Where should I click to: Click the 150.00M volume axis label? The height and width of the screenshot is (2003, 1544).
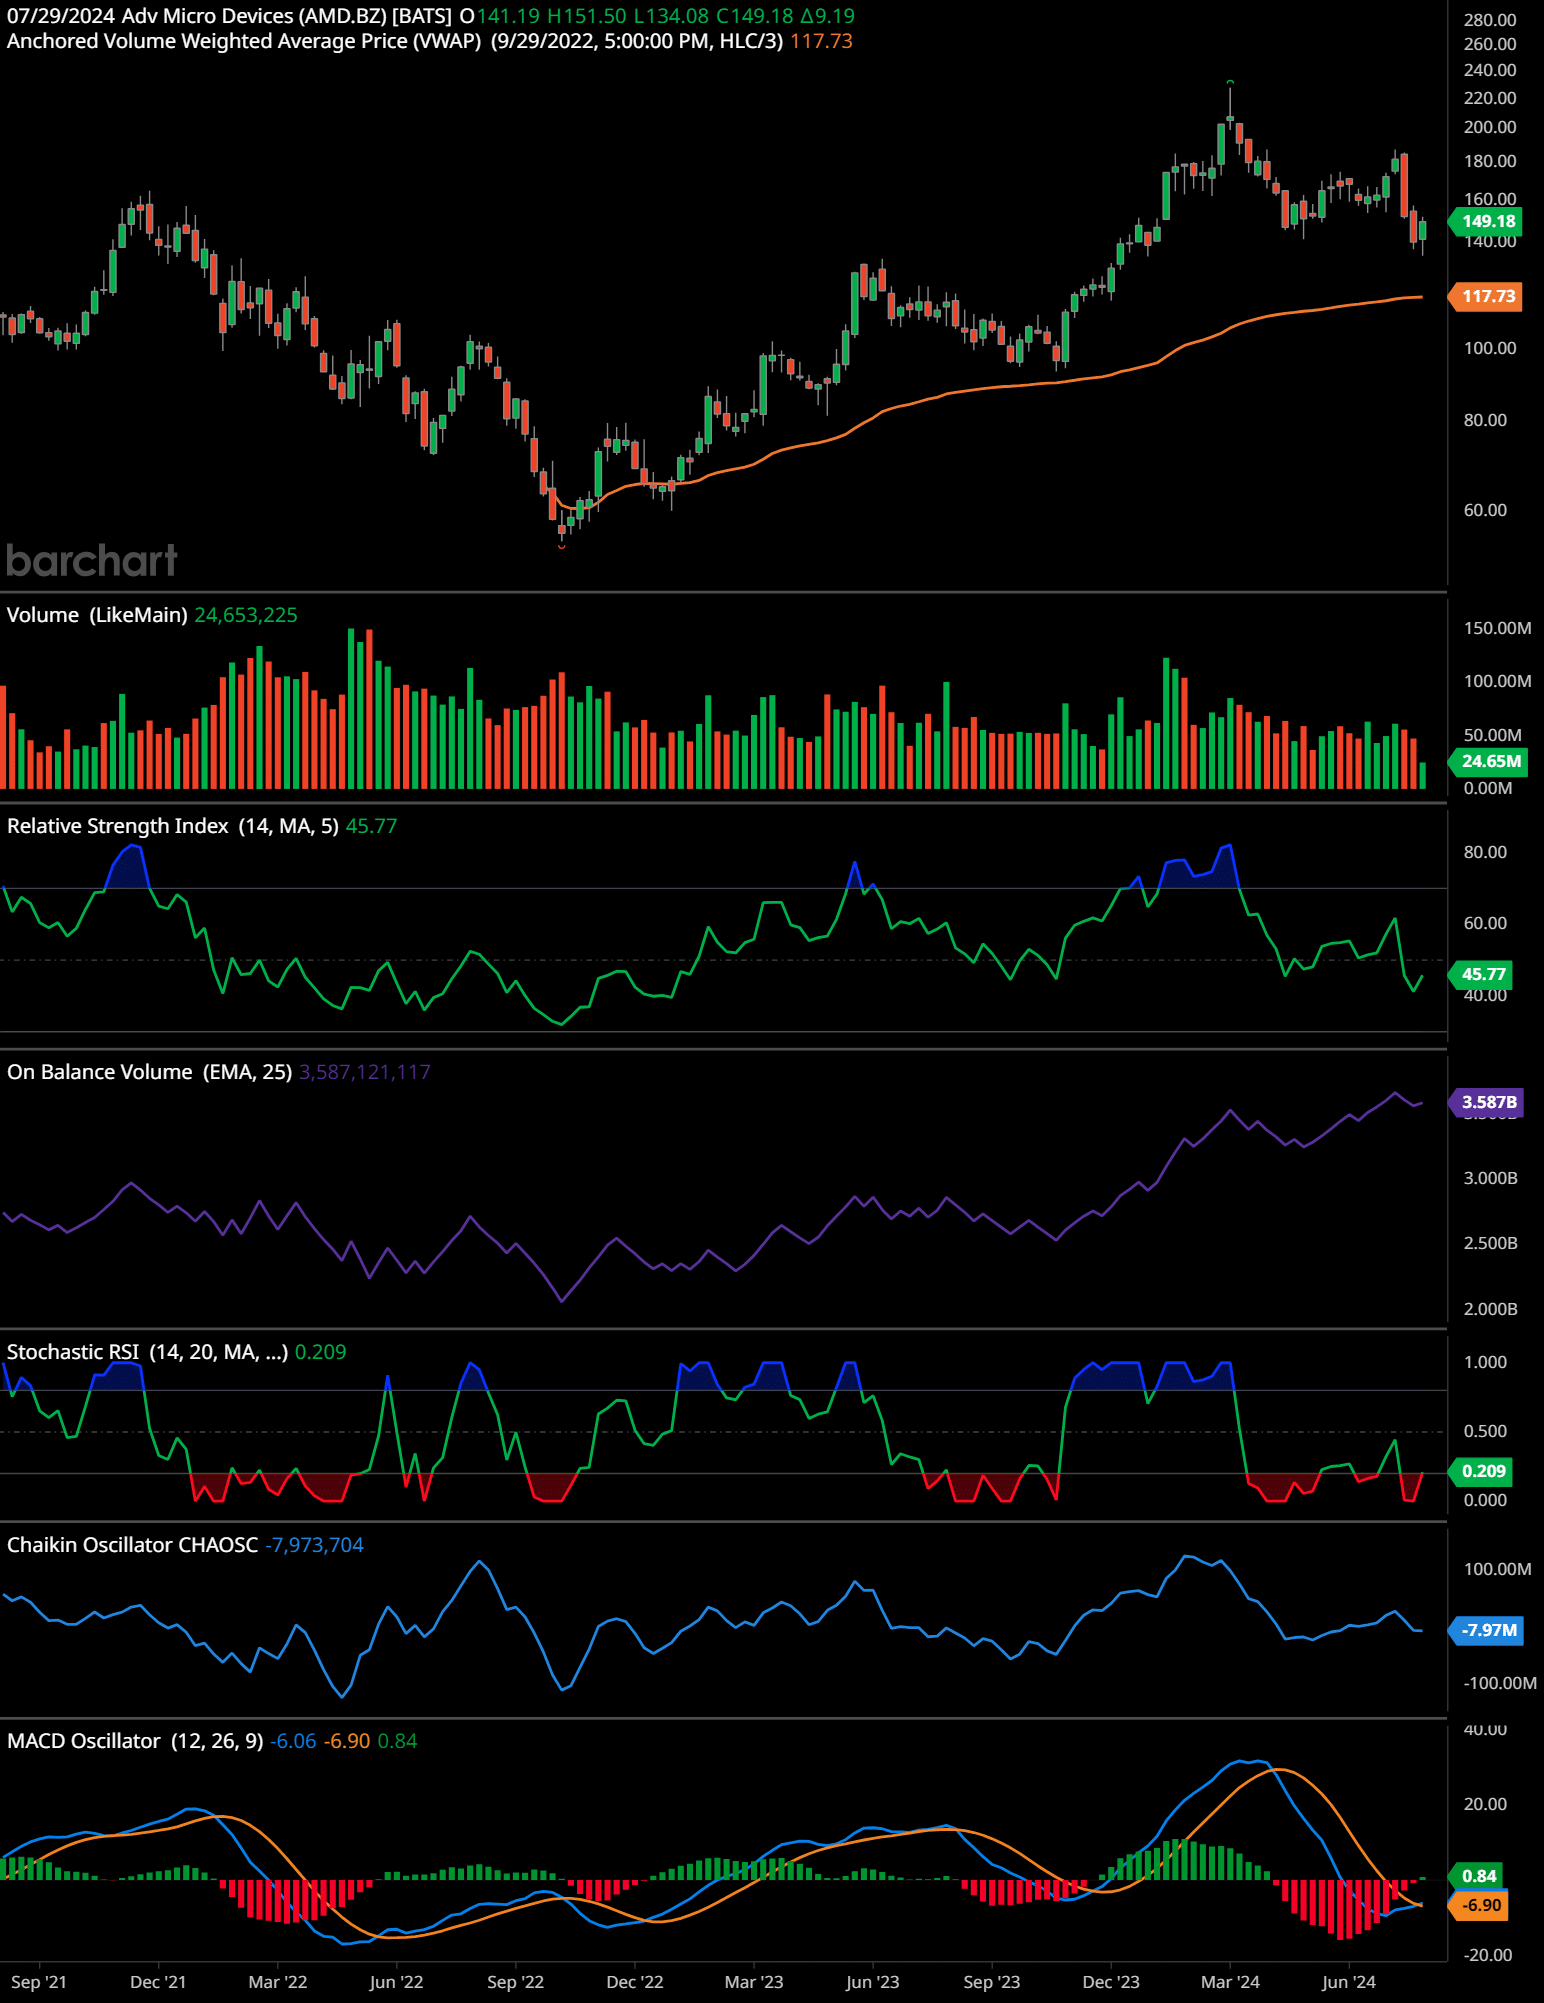coord(1497,628)
